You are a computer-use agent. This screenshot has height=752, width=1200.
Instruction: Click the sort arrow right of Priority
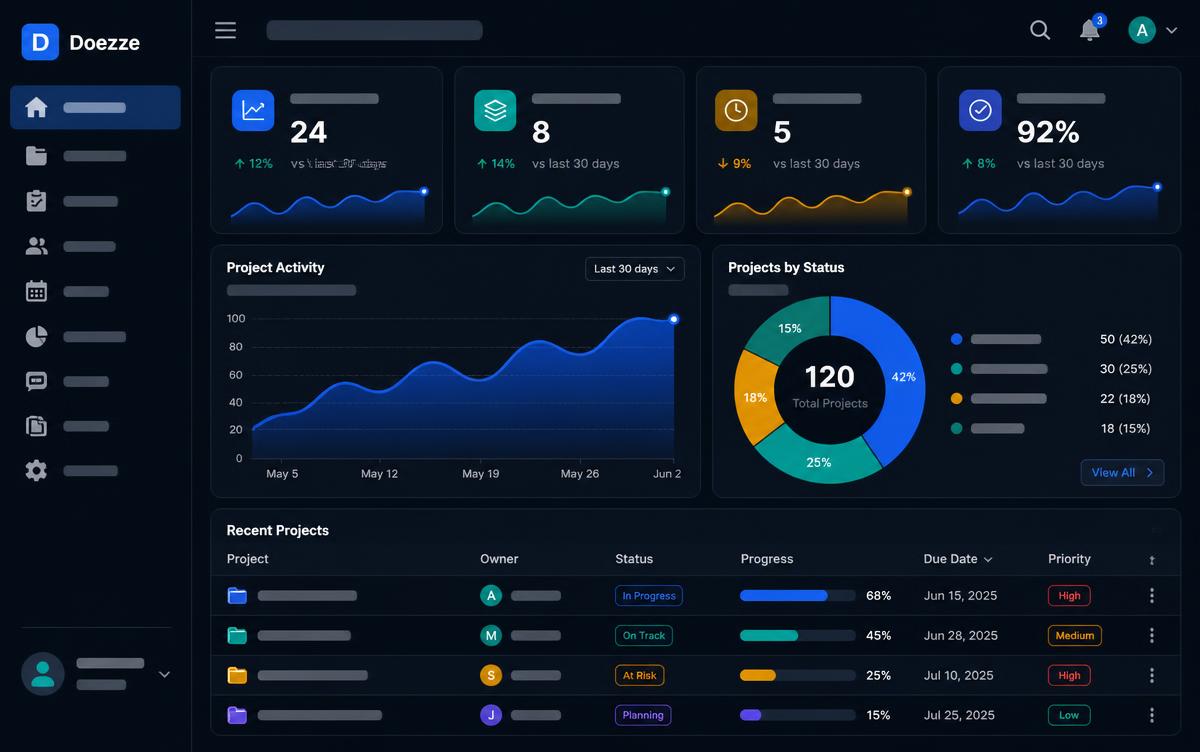1152,561
